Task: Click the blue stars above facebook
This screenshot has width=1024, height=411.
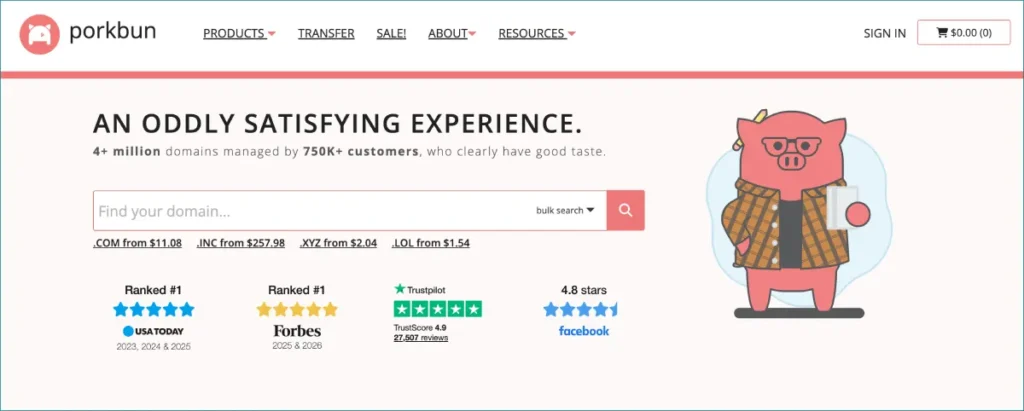Action: (x=580, y=309)
